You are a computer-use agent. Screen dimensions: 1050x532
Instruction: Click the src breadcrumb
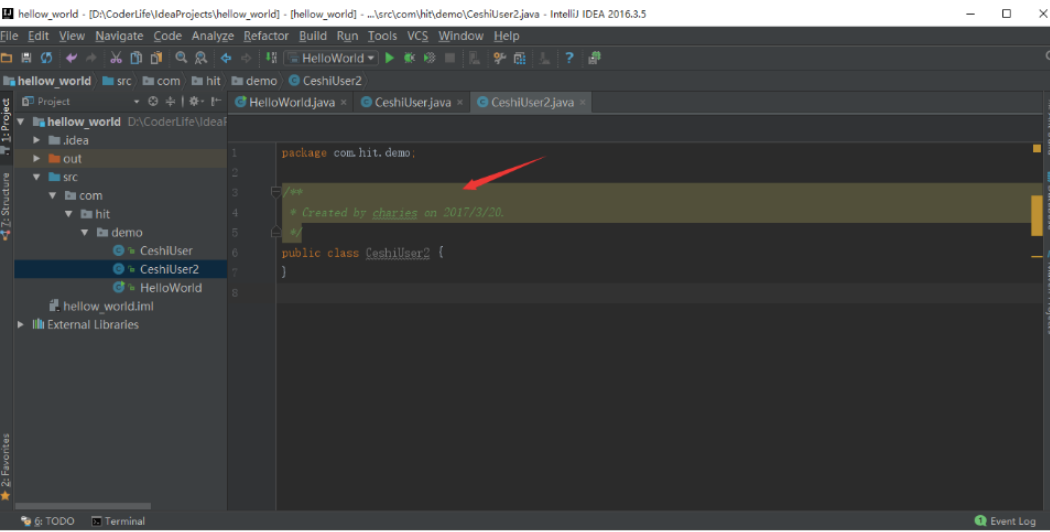click(117, 81)
